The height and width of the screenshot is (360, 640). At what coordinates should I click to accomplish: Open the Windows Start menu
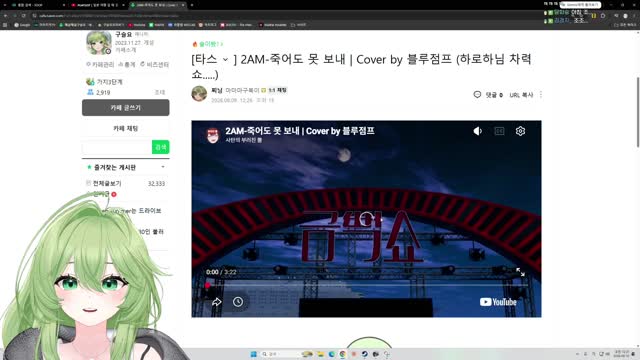pyautogui.click(x=253, y=354)
